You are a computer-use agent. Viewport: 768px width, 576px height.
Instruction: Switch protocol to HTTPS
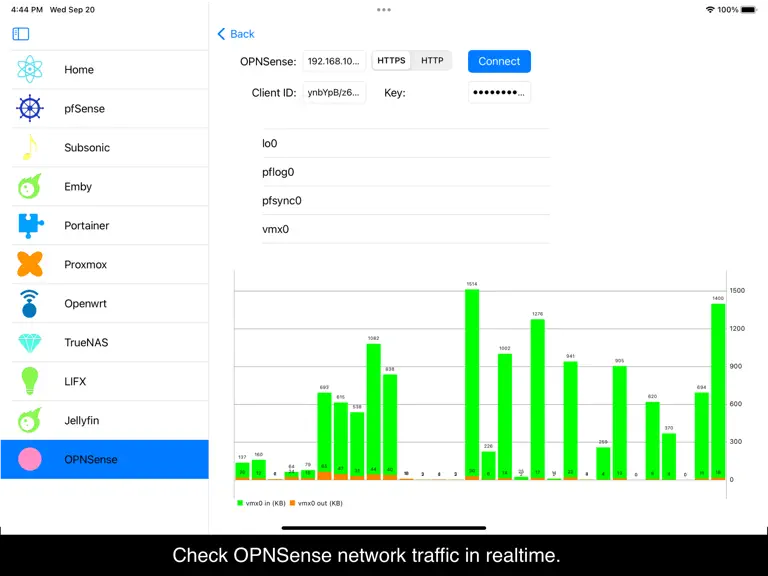[x=391, y=61]
